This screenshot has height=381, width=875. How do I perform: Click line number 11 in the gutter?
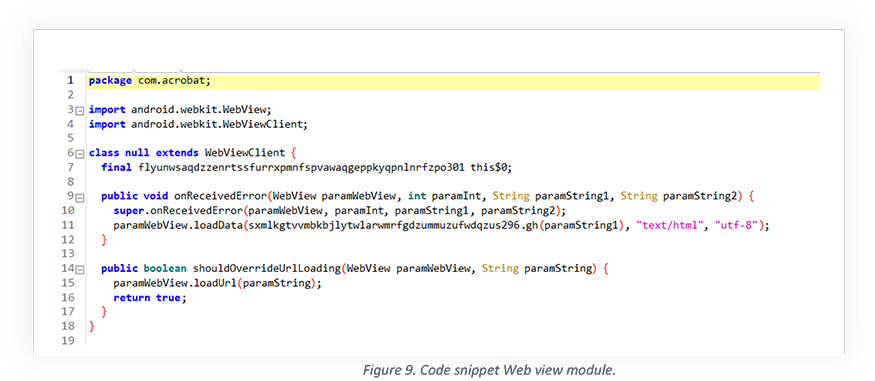(x=68, y=225)
